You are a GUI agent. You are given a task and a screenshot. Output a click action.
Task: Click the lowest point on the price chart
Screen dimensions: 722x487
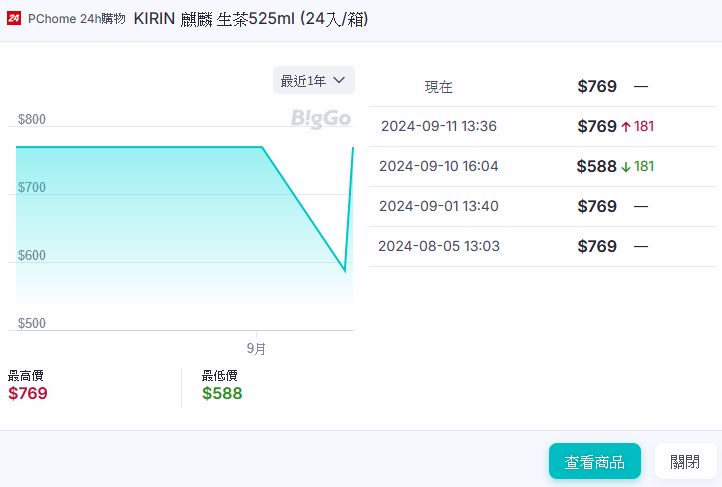click(345, 271)
